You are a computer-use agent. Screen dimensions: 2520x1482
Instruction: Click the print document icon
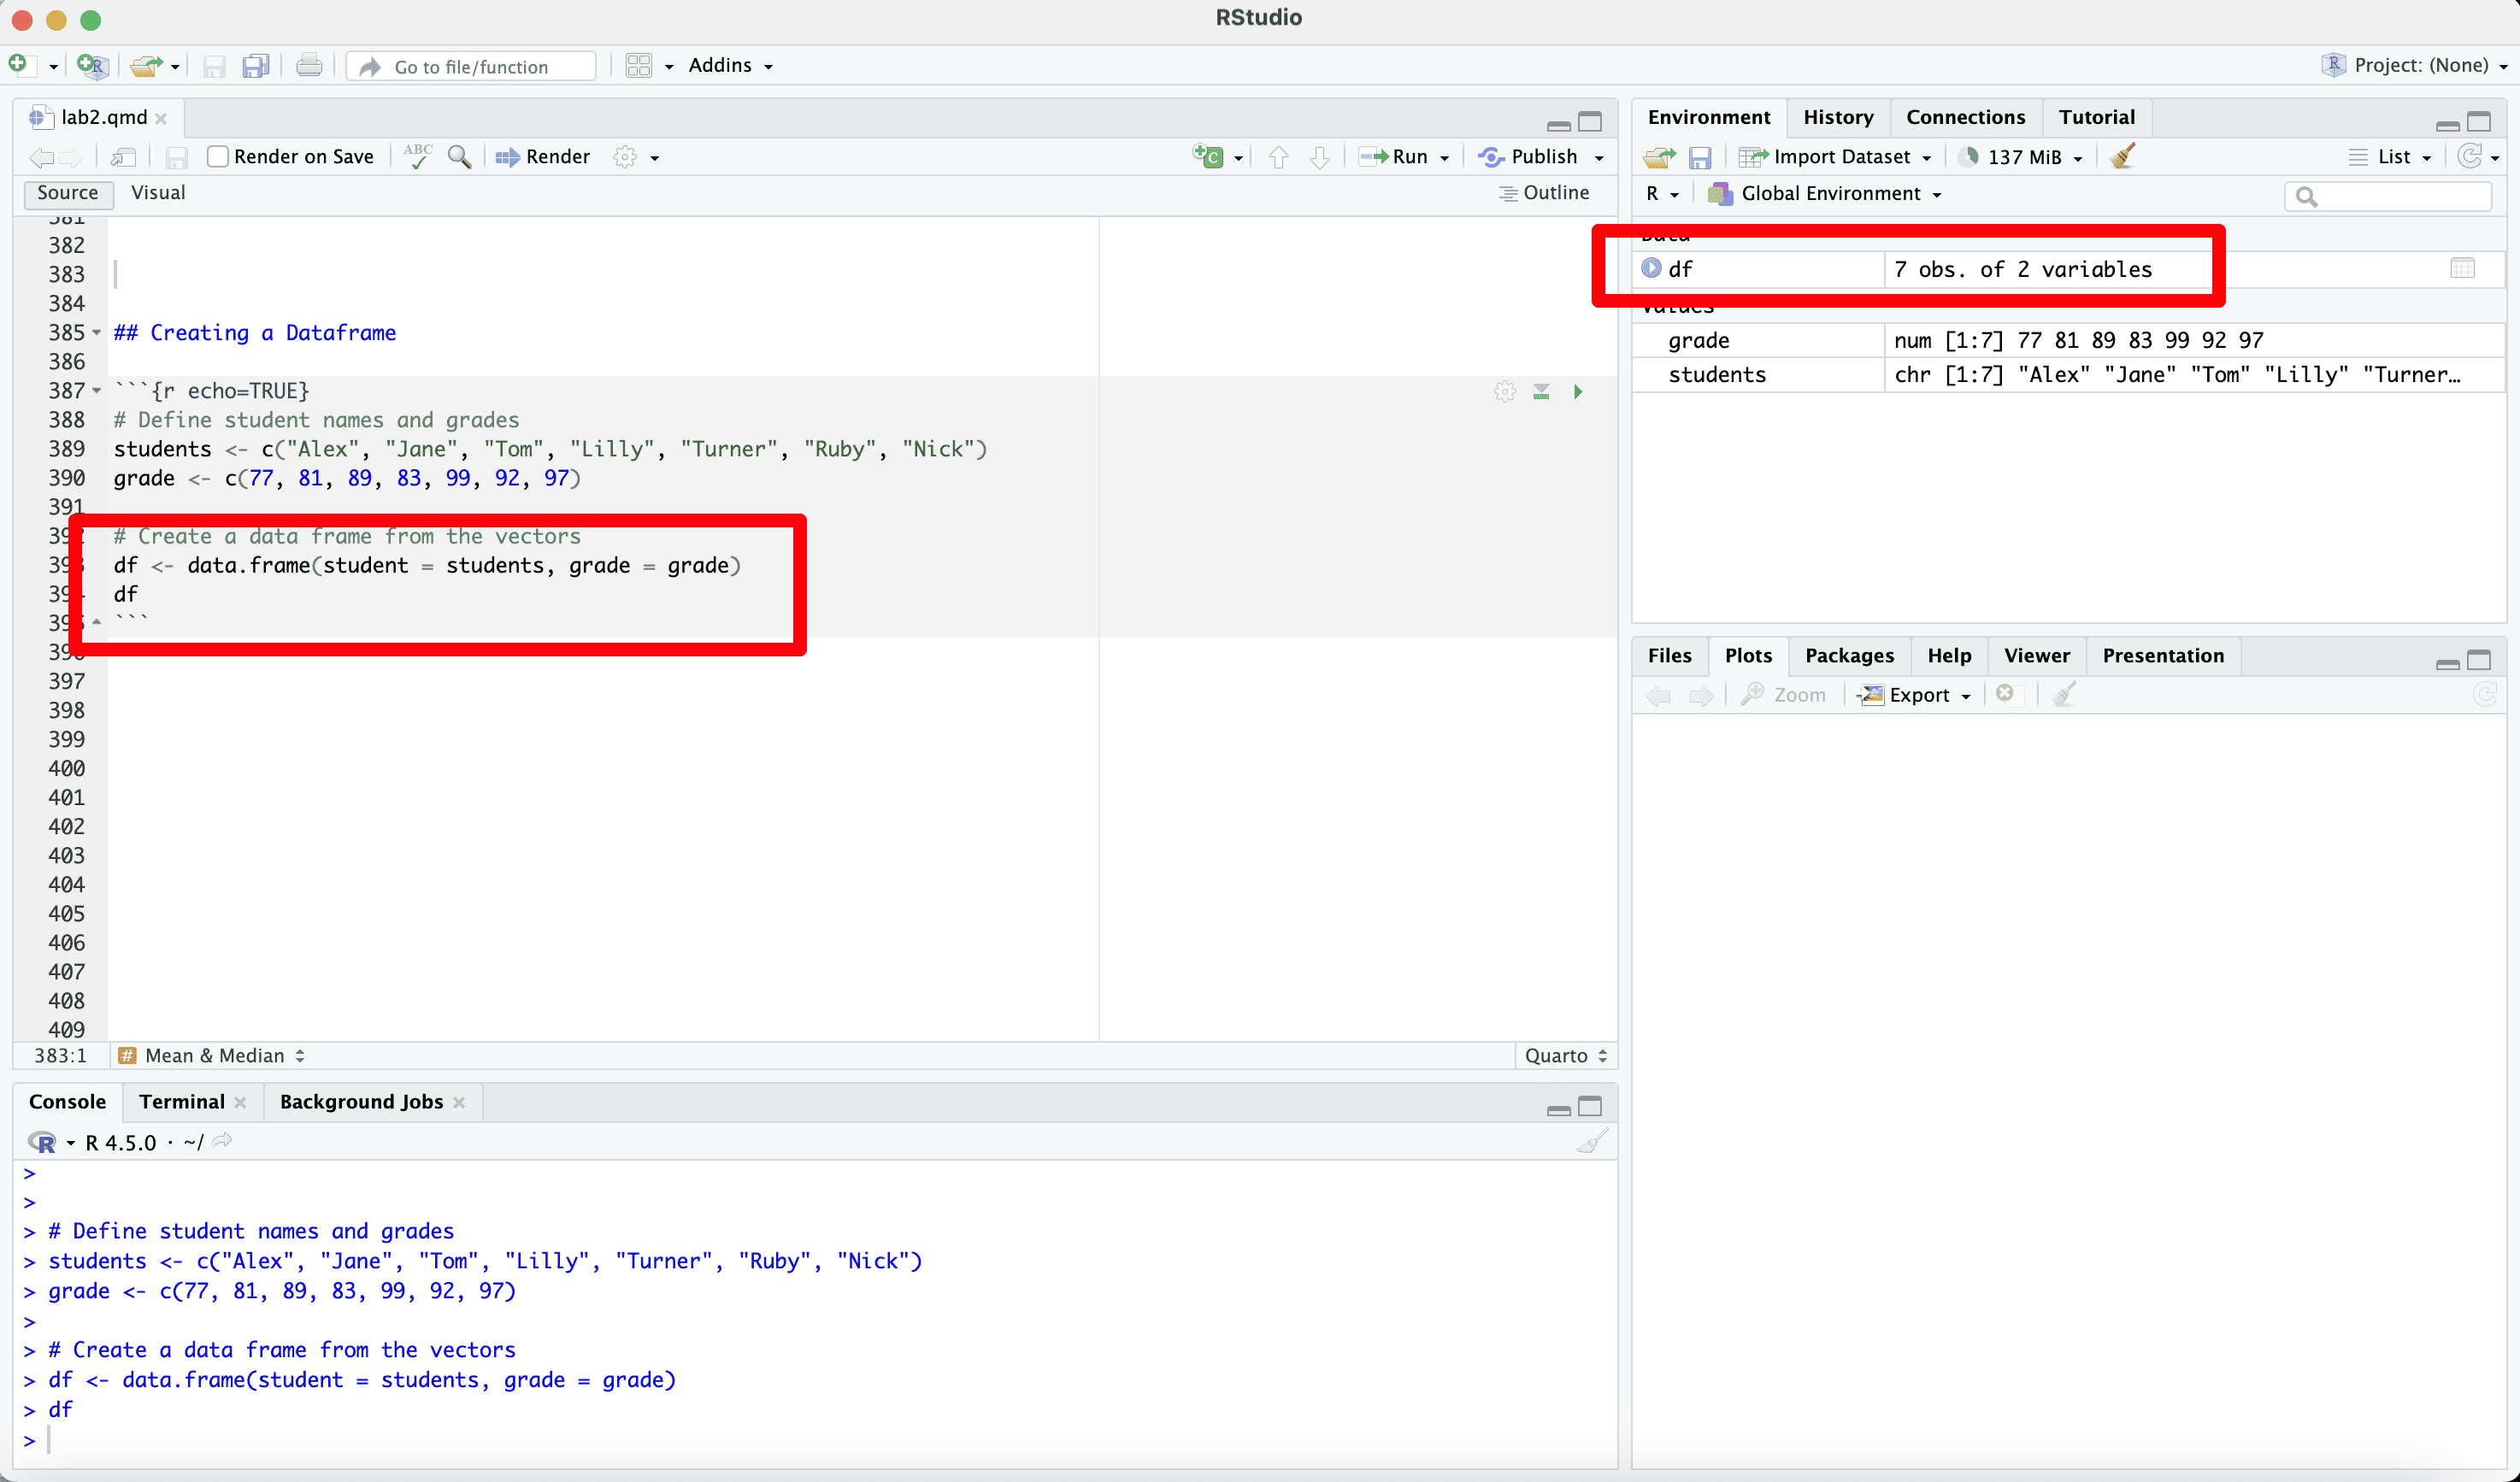click(x=309, y=66)
